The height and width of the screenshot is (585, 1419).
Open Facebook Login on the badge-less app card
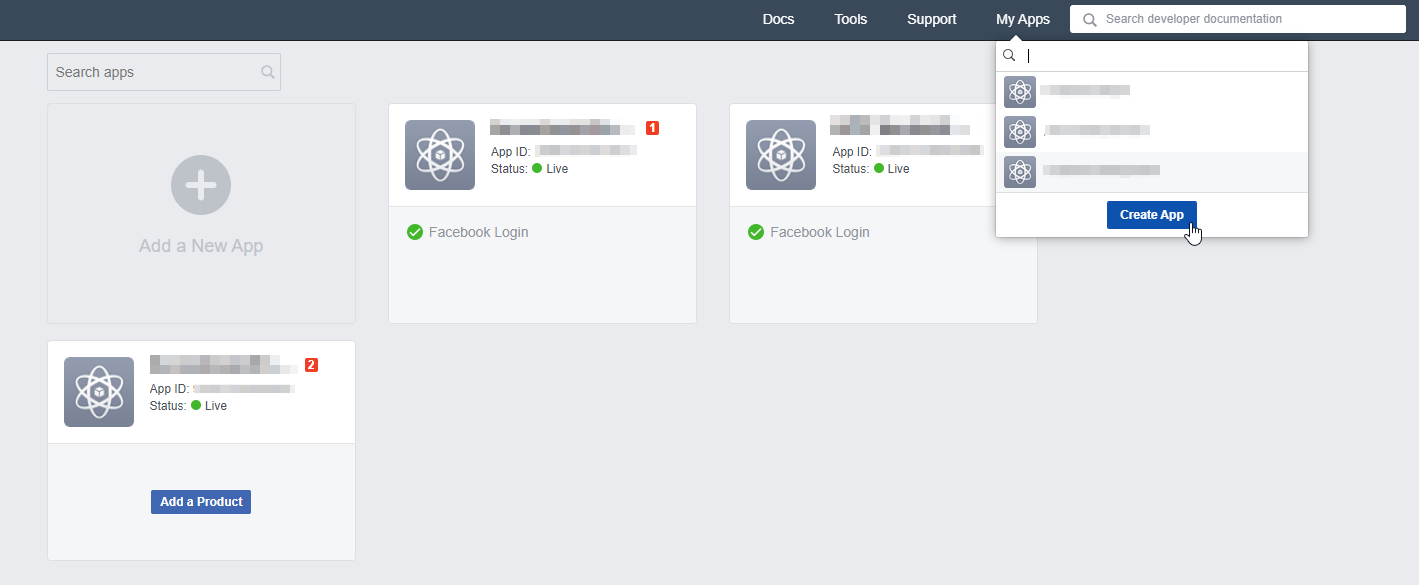819,232
